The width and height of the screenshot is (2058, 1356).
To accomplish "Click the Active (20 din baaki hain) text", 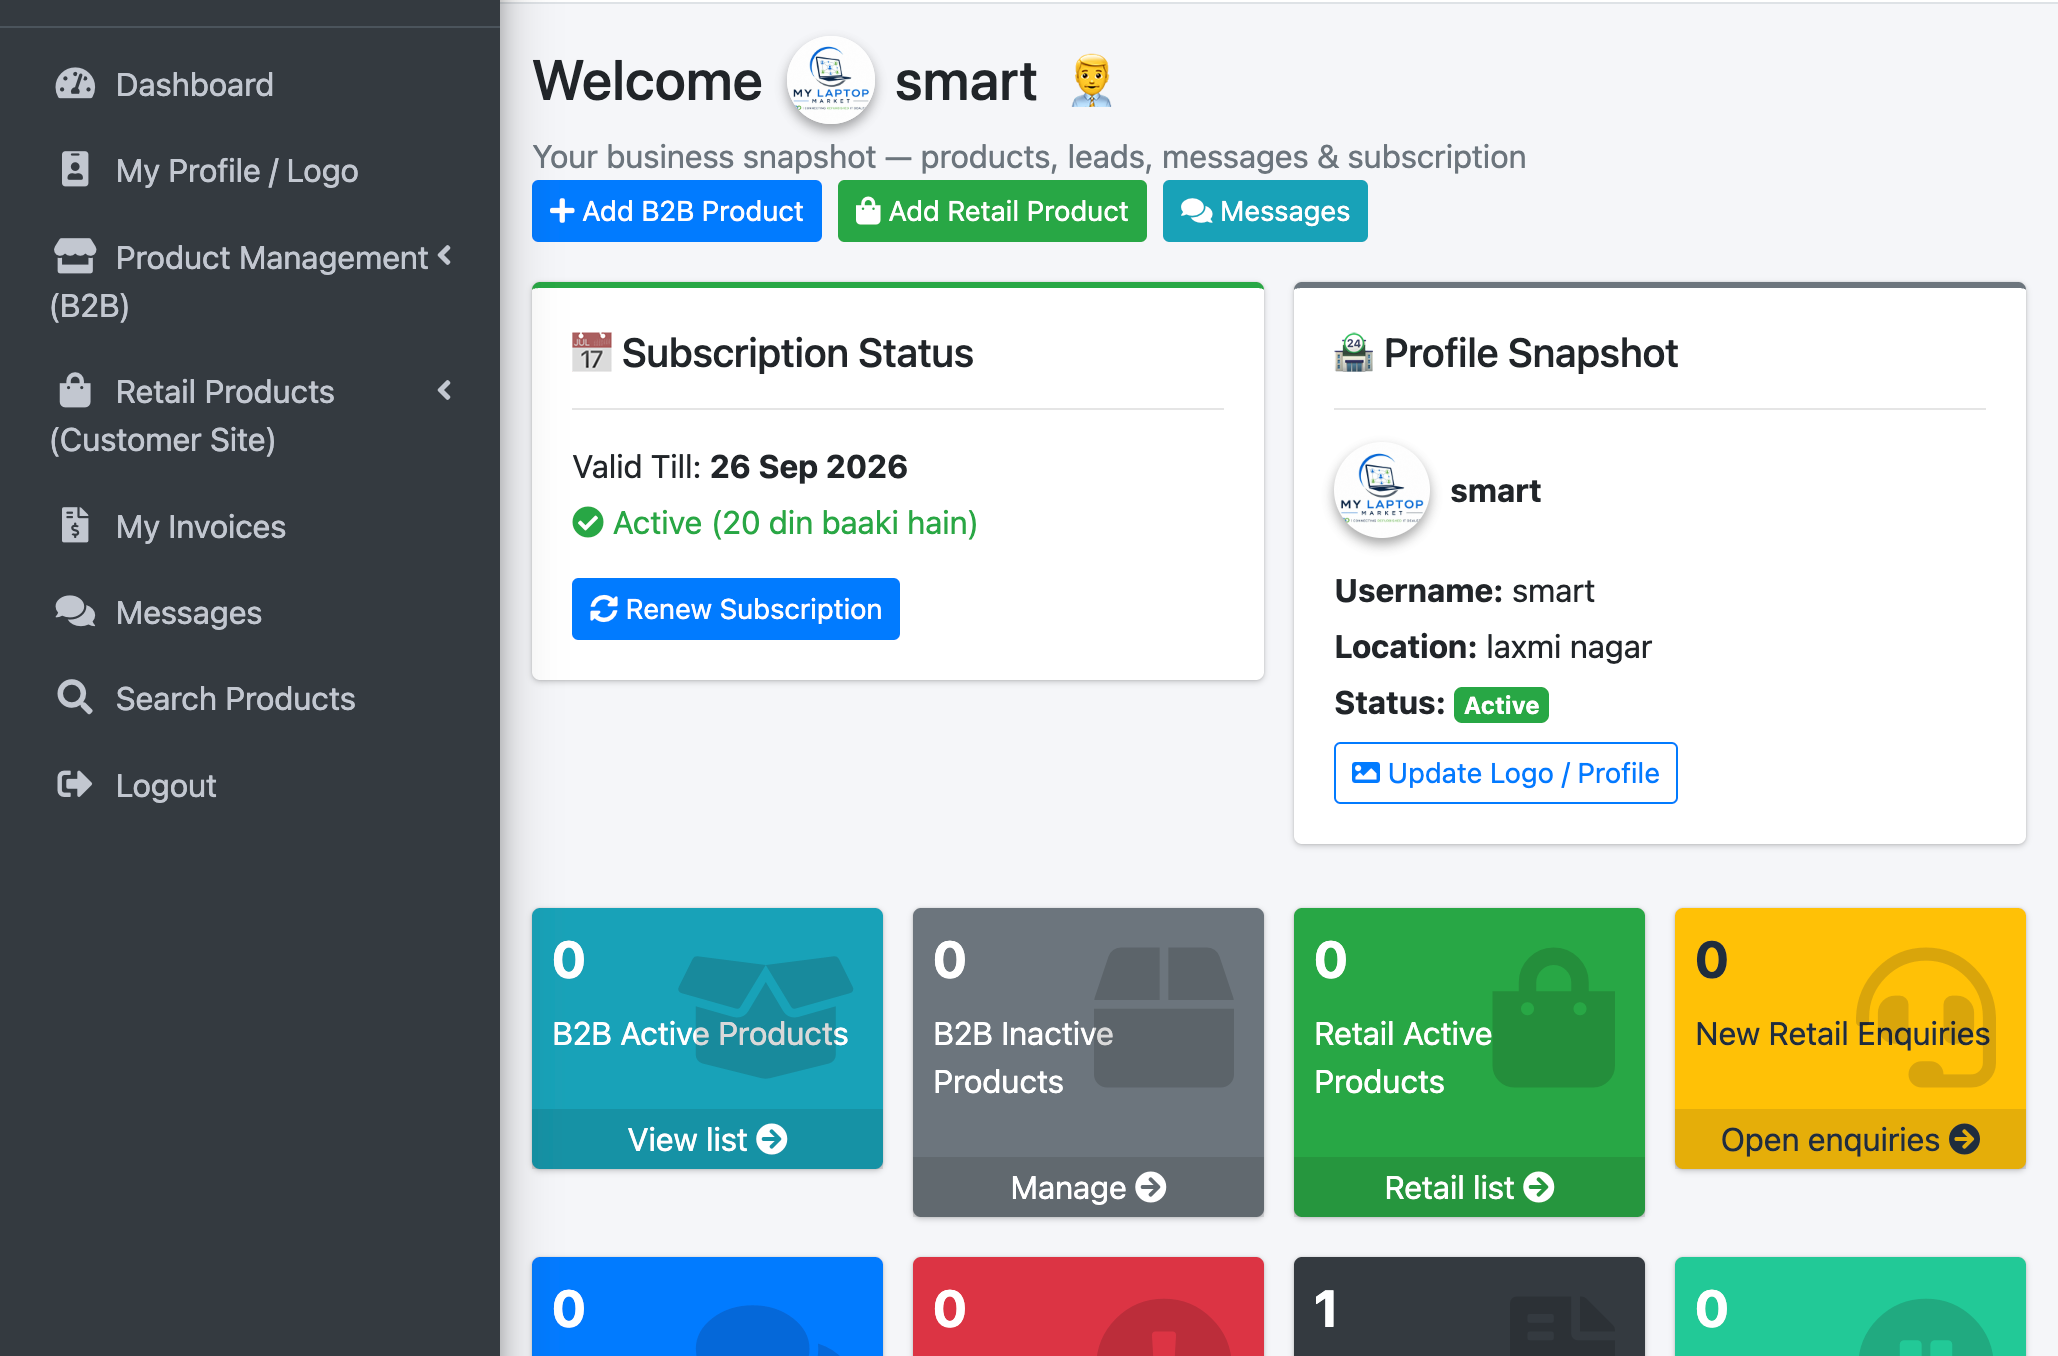I will click(795, 522).
